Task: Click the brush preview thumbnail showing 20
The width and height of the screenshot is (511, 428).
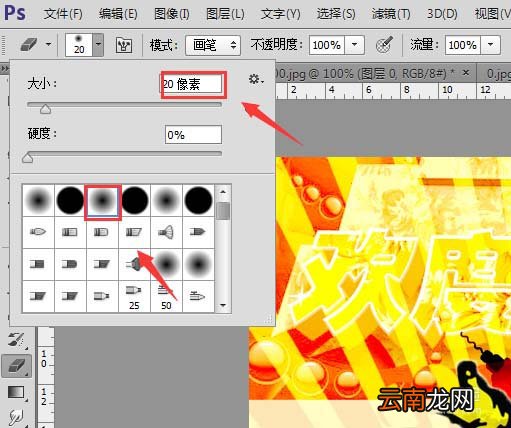Action: (79, 44)
